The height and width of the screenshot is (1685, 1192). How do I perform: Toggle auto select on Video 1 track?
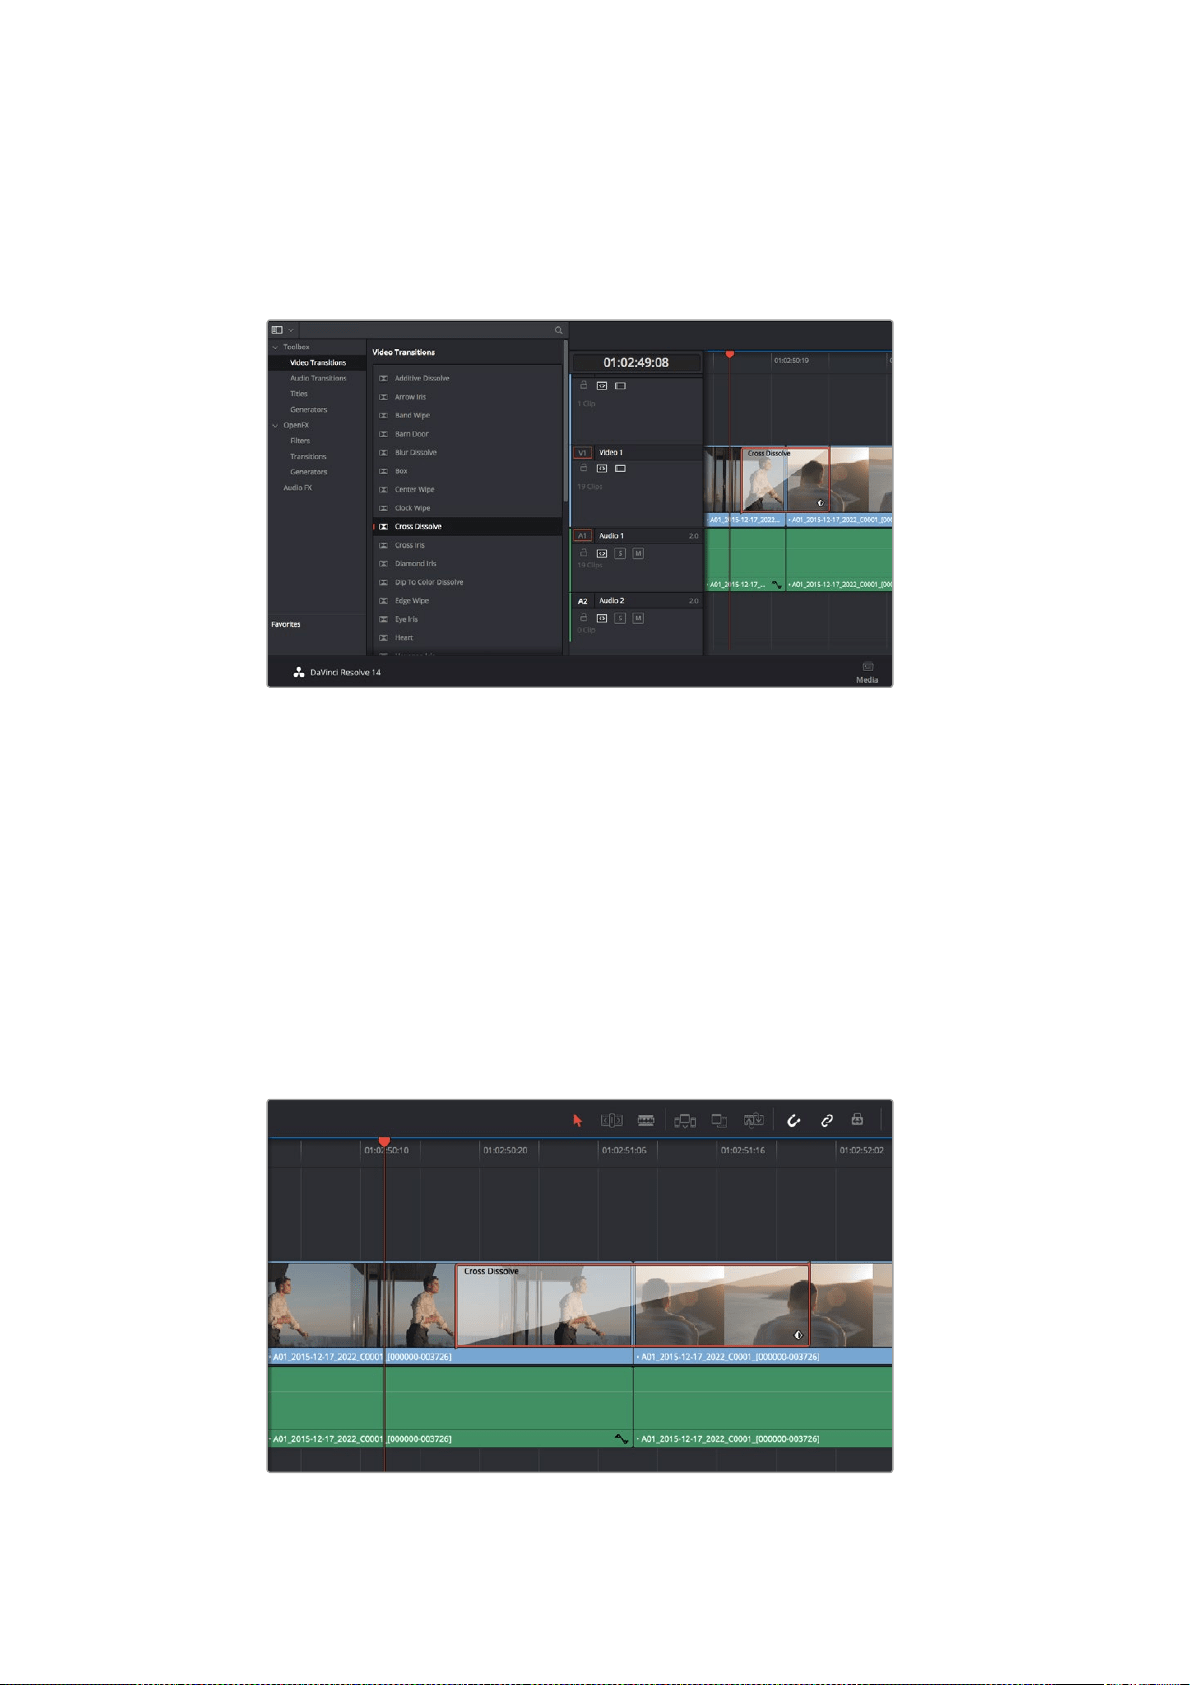[602, 468]
